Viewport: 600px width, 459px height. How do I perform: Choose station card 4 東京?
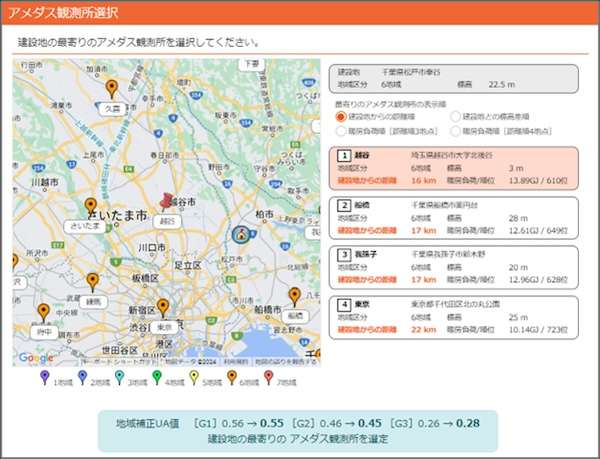pyautogui.click(x=453, y=317)
